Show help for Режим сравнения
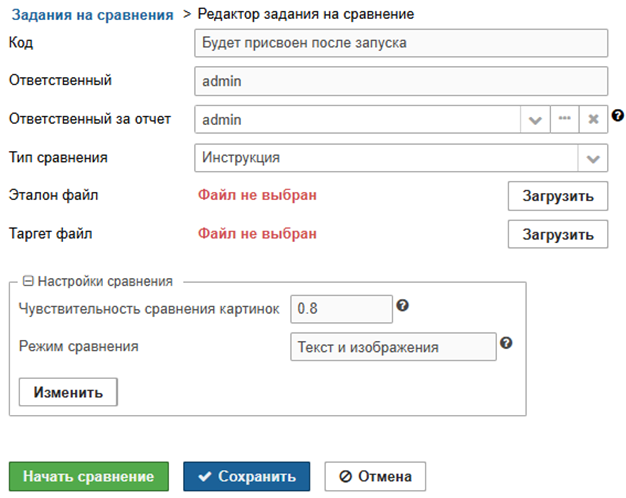Screen dimensions: 626x498 click(x=506, y=343)
